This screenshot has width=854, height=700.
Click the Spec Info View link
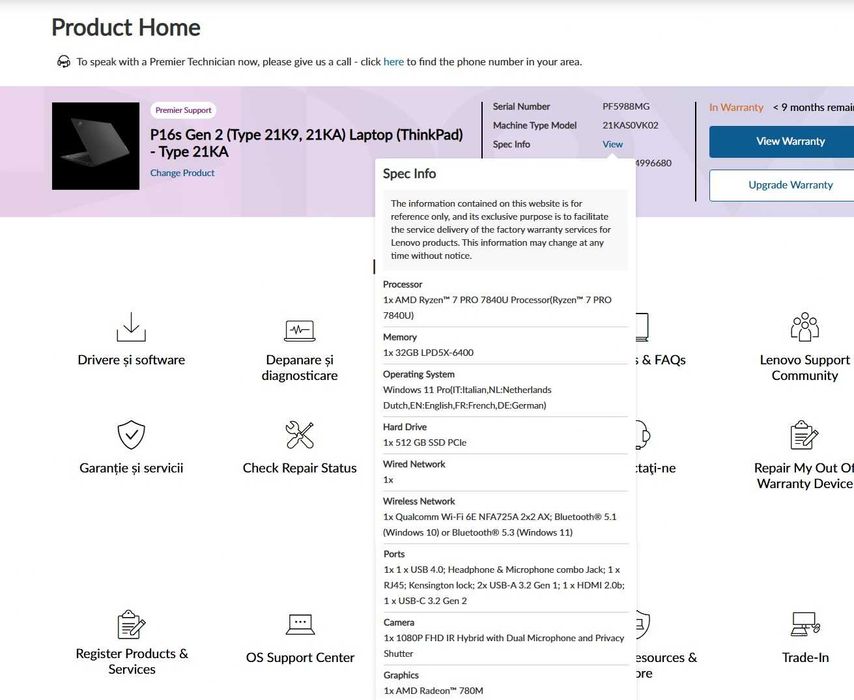coord(612,144)
